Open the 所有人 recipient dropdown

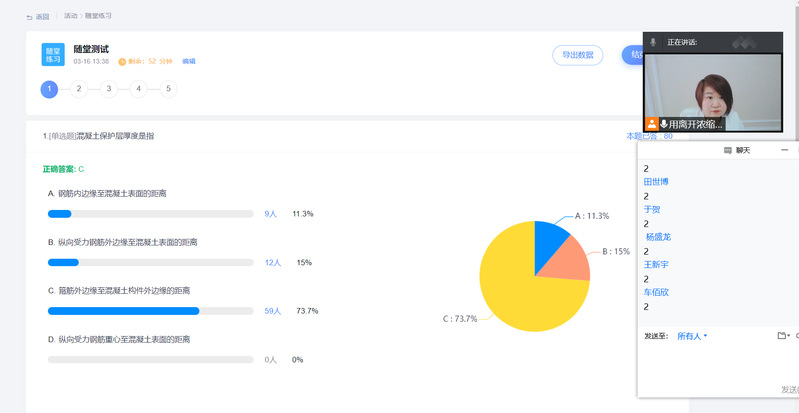[692, 336]
